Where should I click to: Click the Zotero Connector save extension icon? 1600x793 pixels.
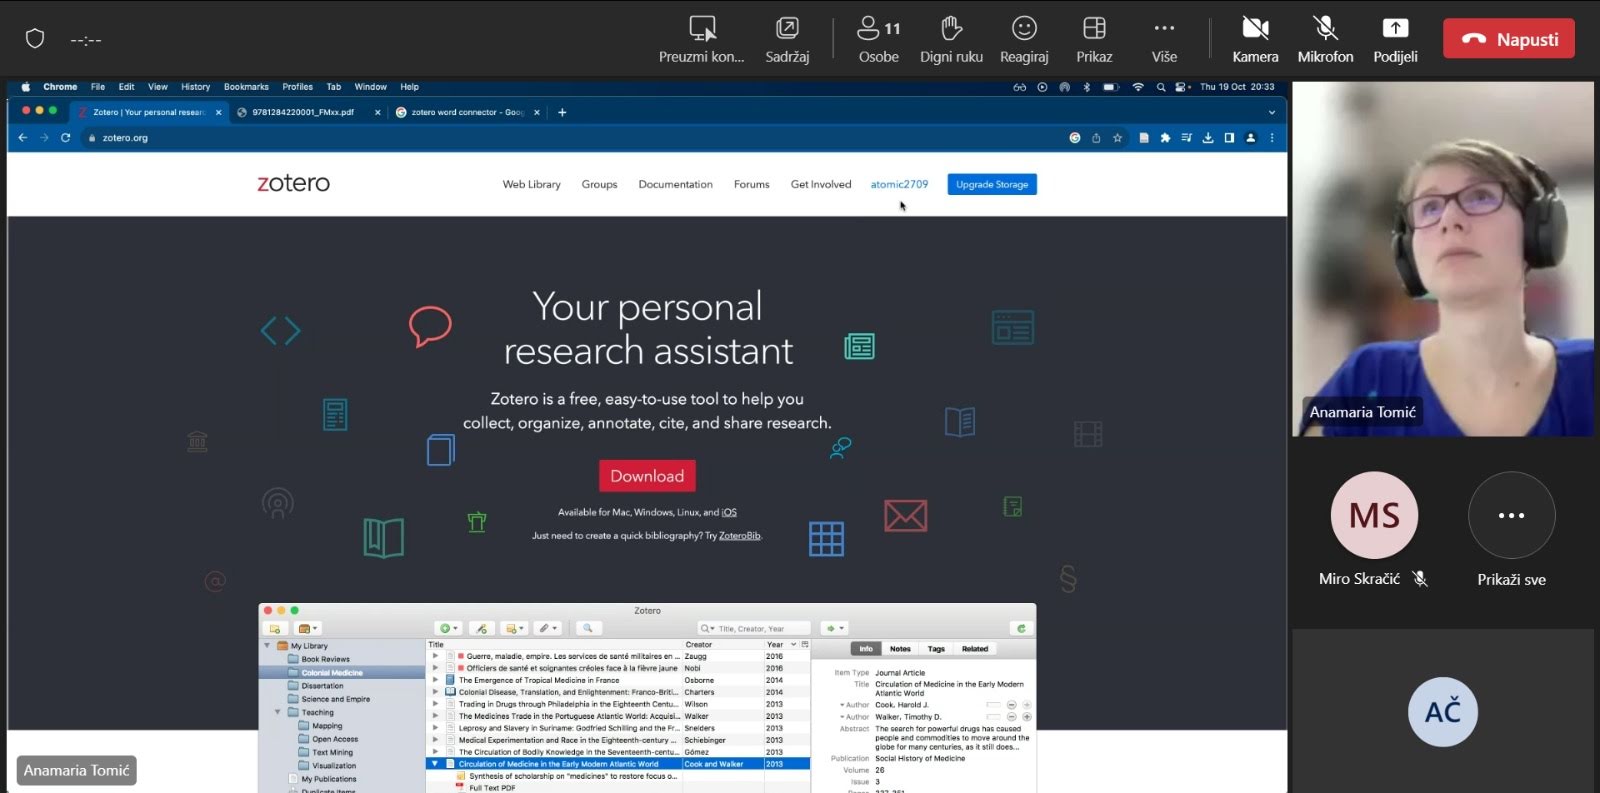(1144, 138)
